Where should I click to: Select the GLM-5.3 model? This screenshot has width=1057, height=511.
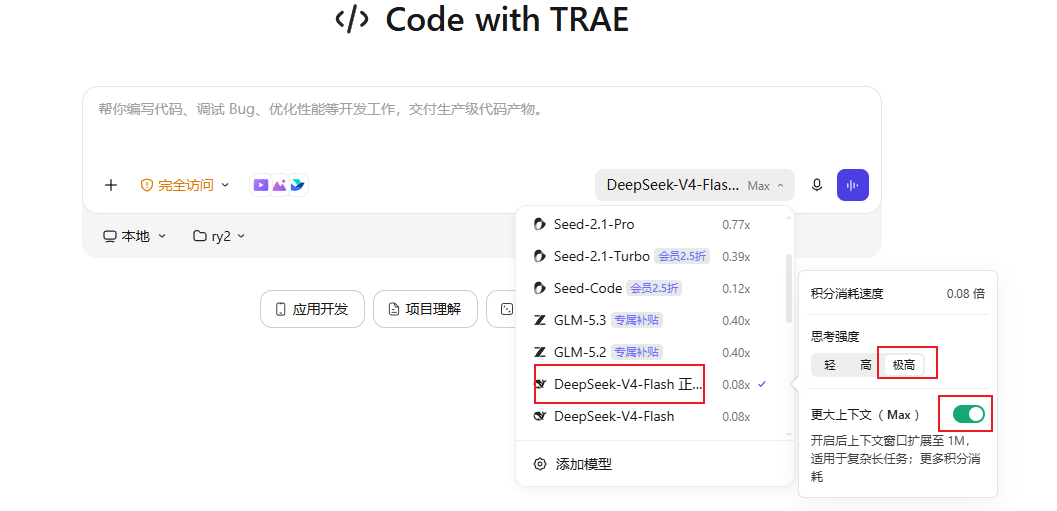pos(651,320)
